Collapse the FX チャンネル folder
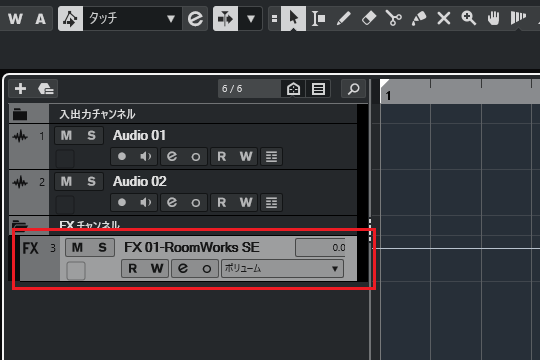Image resolution: width=540 pixels, height=360 pixels. (20, 225)
